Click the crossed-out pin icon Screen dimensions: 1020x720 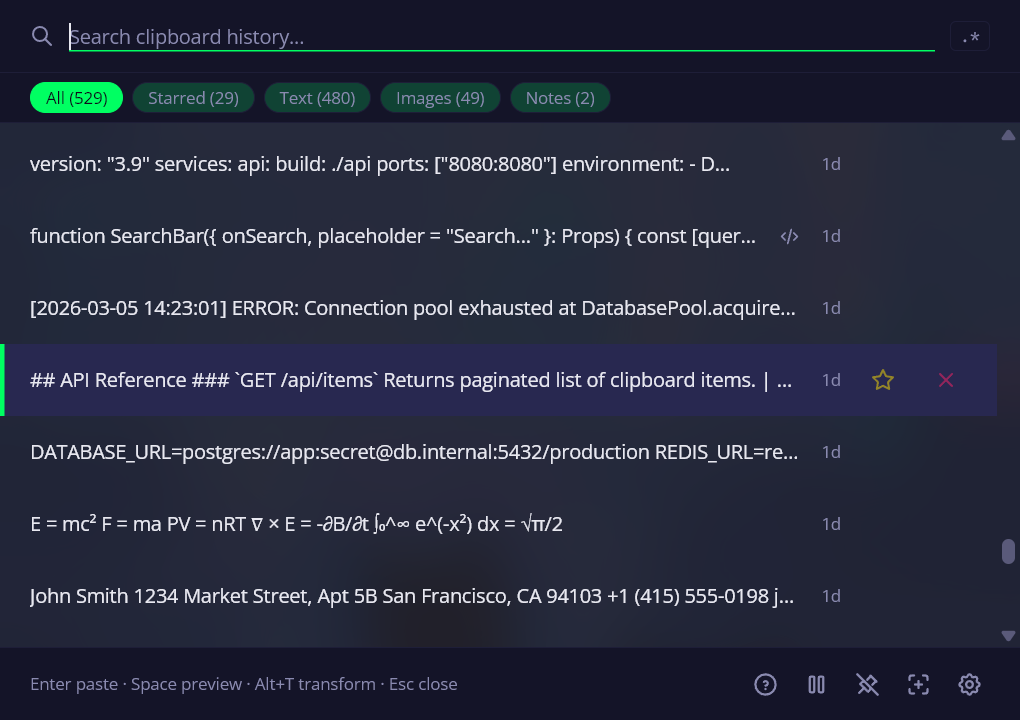pos(867,684)
